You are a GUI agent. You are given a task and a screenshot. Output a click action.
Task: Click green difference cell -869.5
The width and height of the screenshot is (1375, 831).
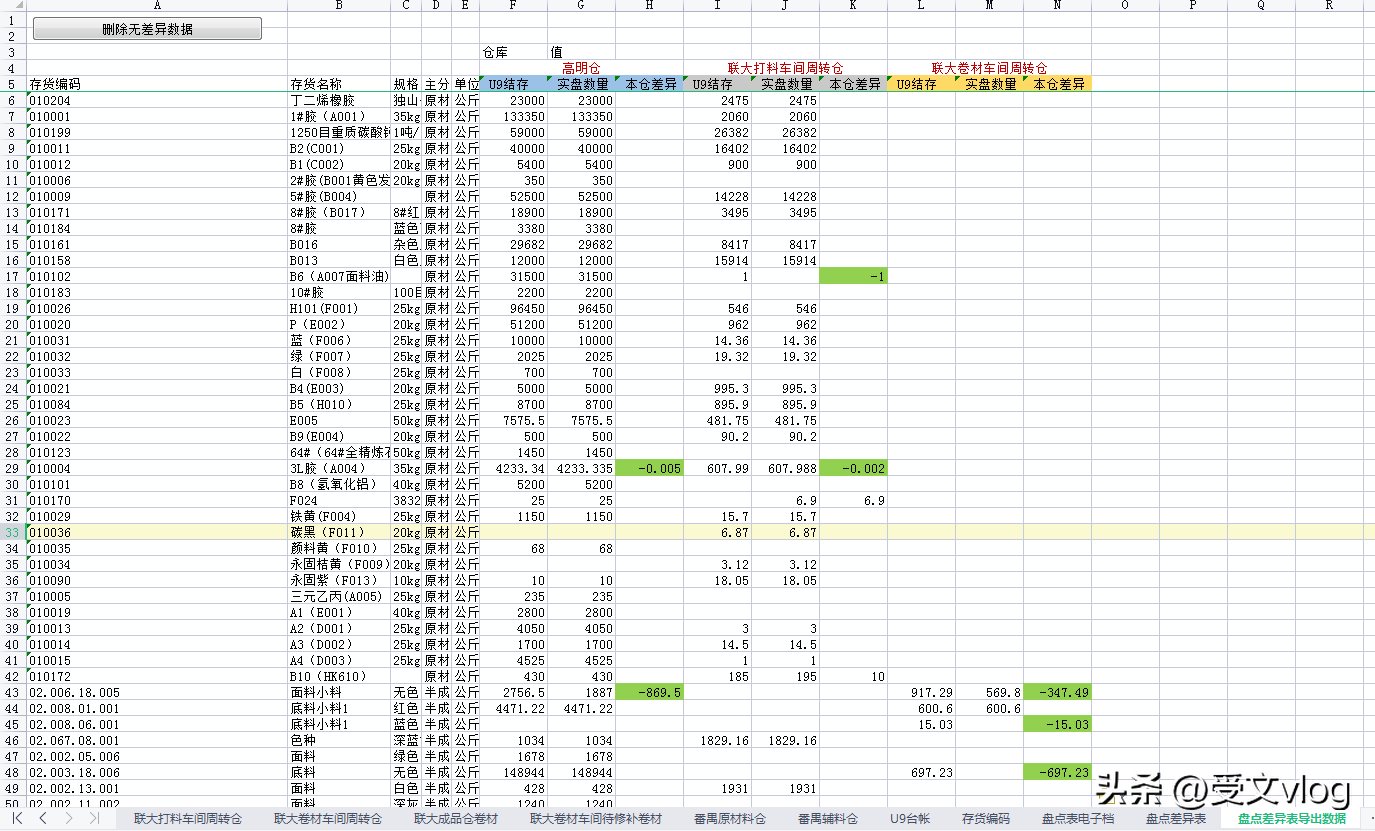[x=649, y=692]
